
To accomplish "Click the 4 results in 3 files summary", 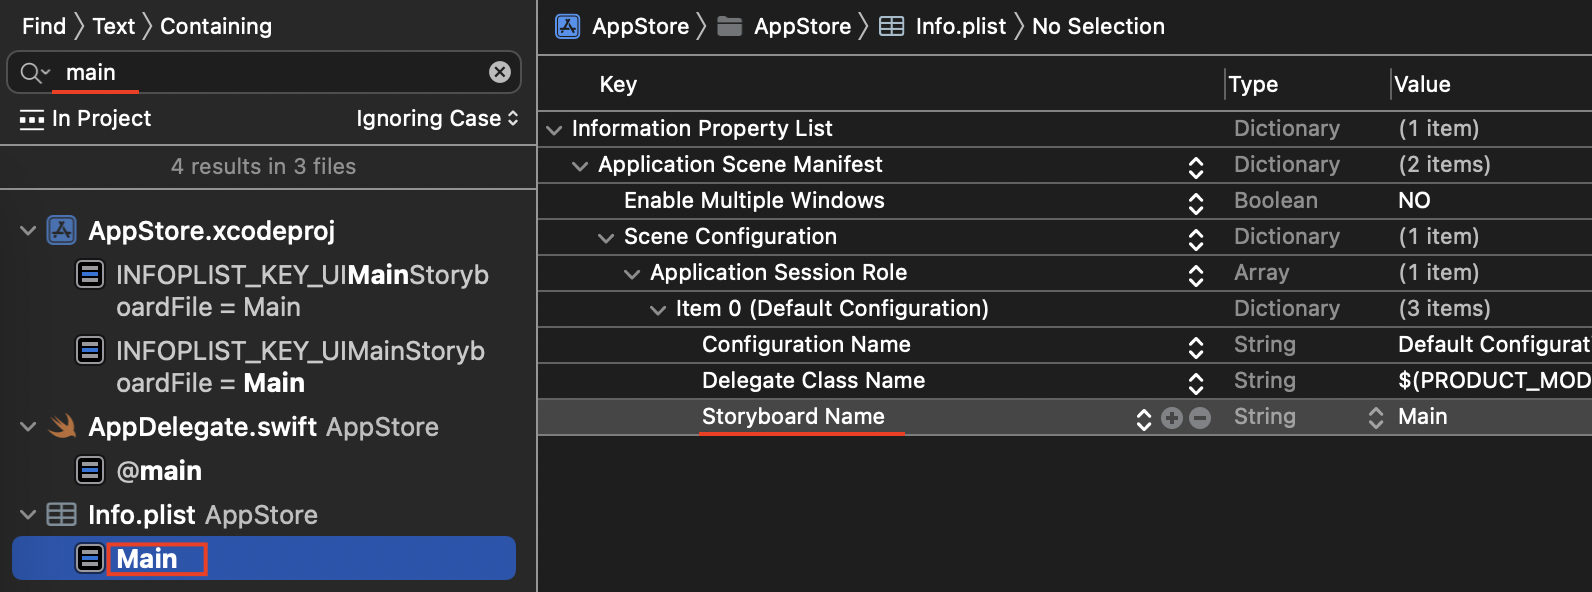I will point(263,166).
